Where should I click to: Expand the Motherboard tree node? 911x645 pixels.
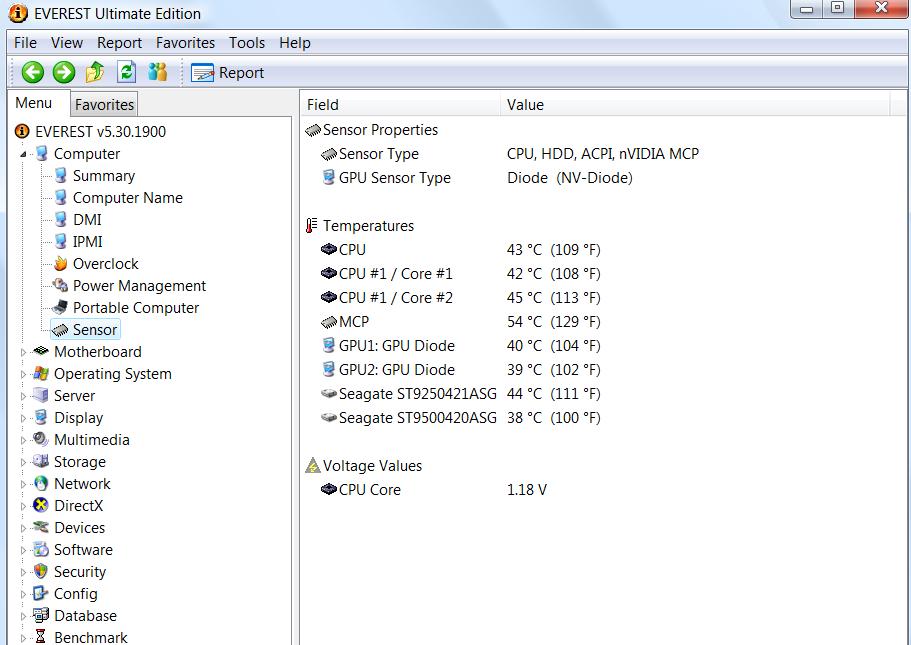click(x=23, y=352)
